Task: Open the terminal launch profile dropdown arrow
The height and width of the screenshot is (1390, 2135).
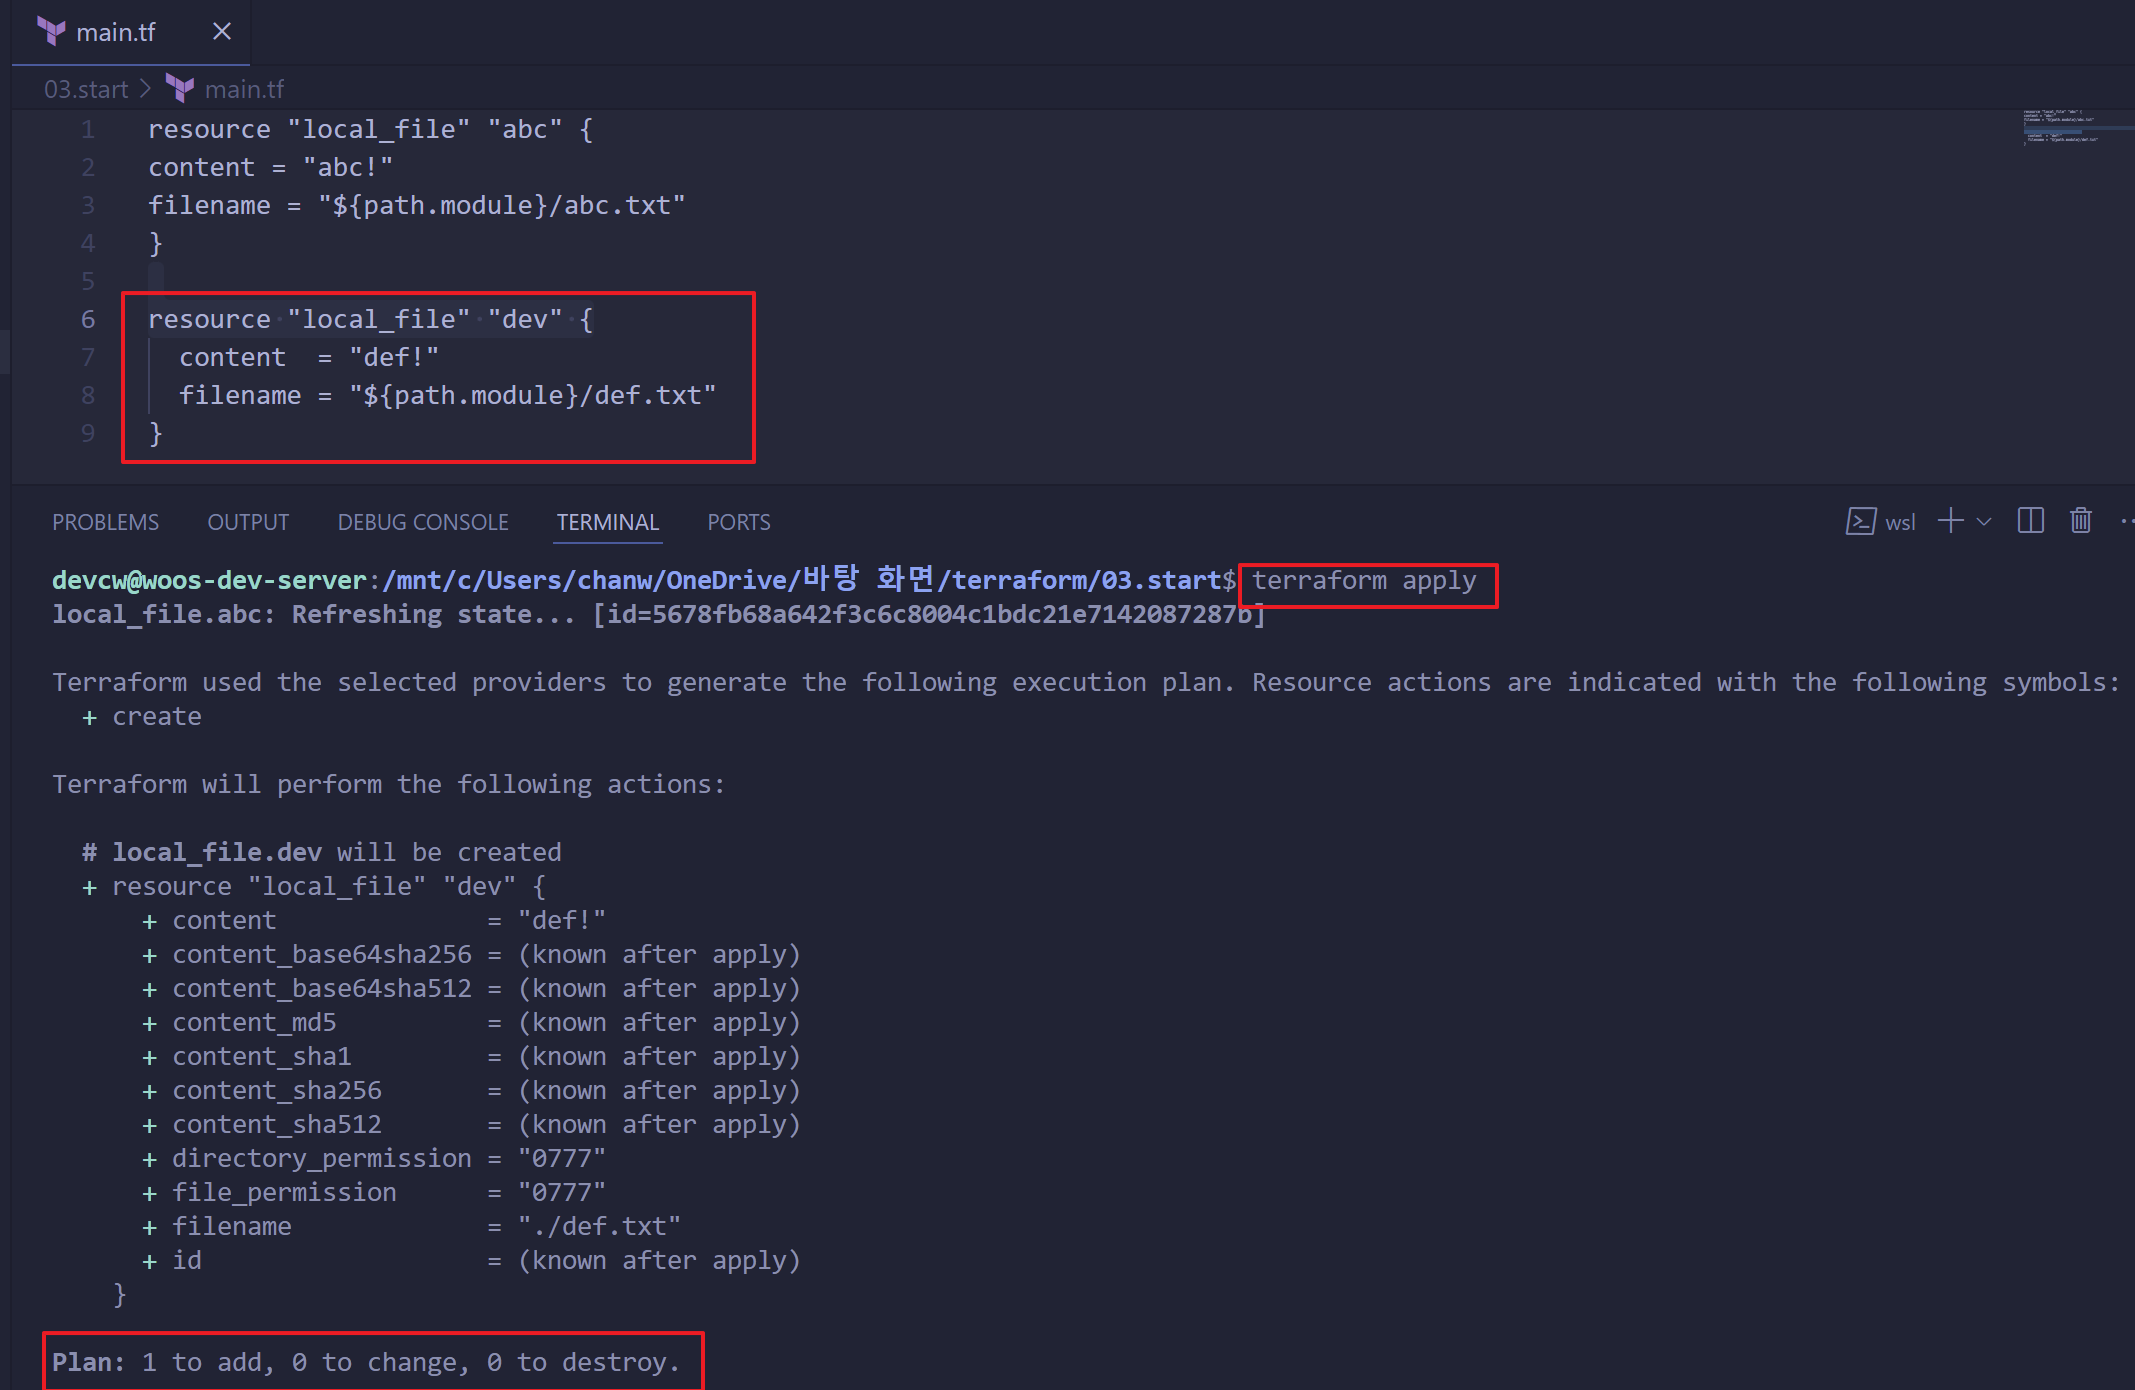Action: 1985,521
